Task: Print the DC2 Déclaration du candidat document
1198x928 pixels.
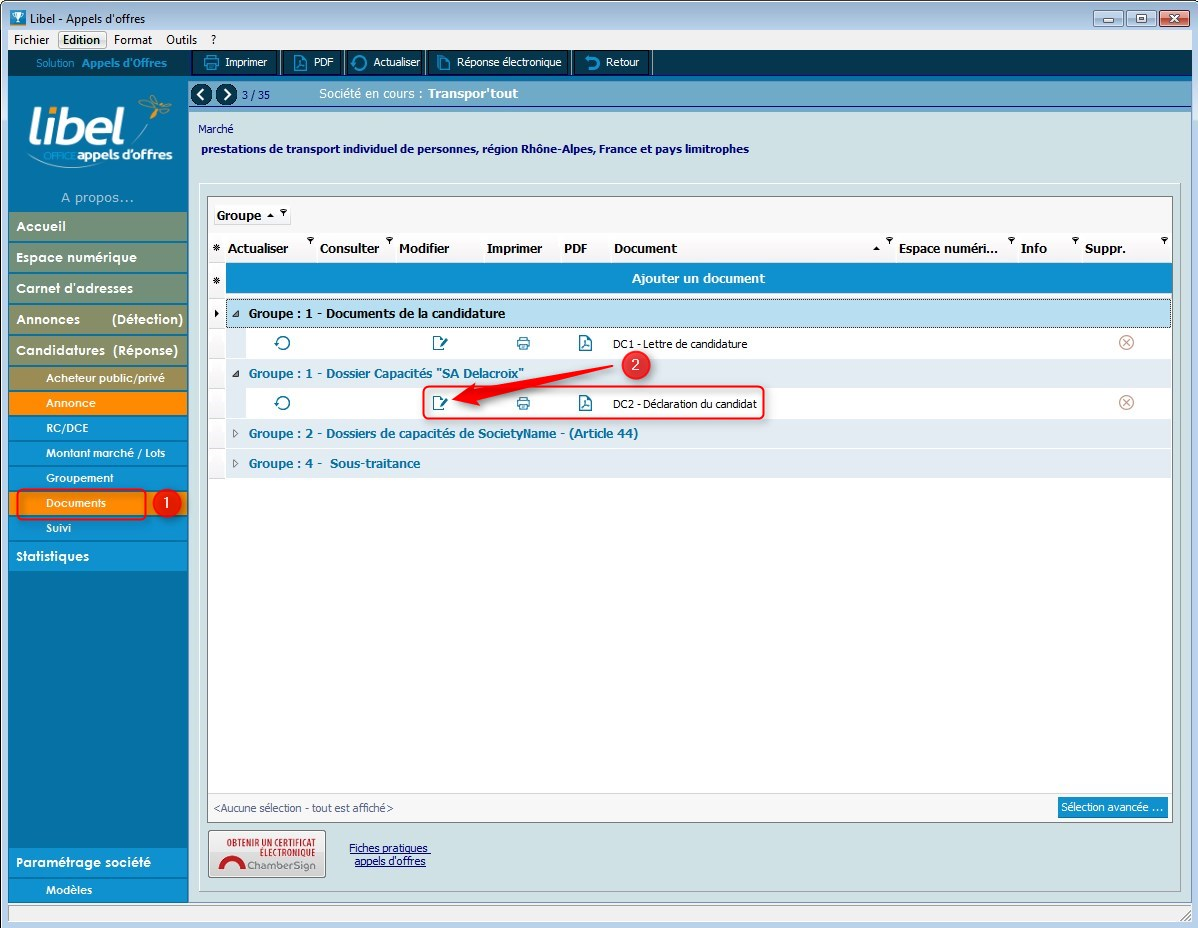Action: (x=523, y=403)
